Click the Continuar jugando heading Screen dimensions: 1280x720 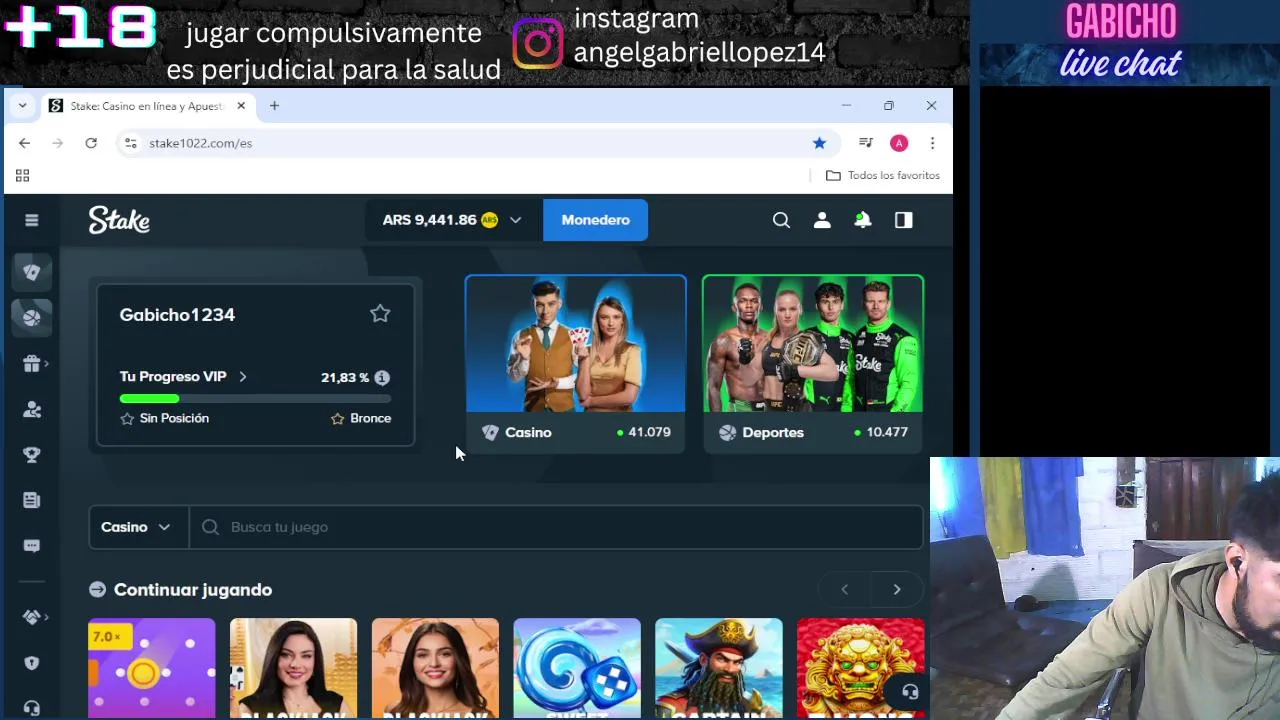[193, 590]
